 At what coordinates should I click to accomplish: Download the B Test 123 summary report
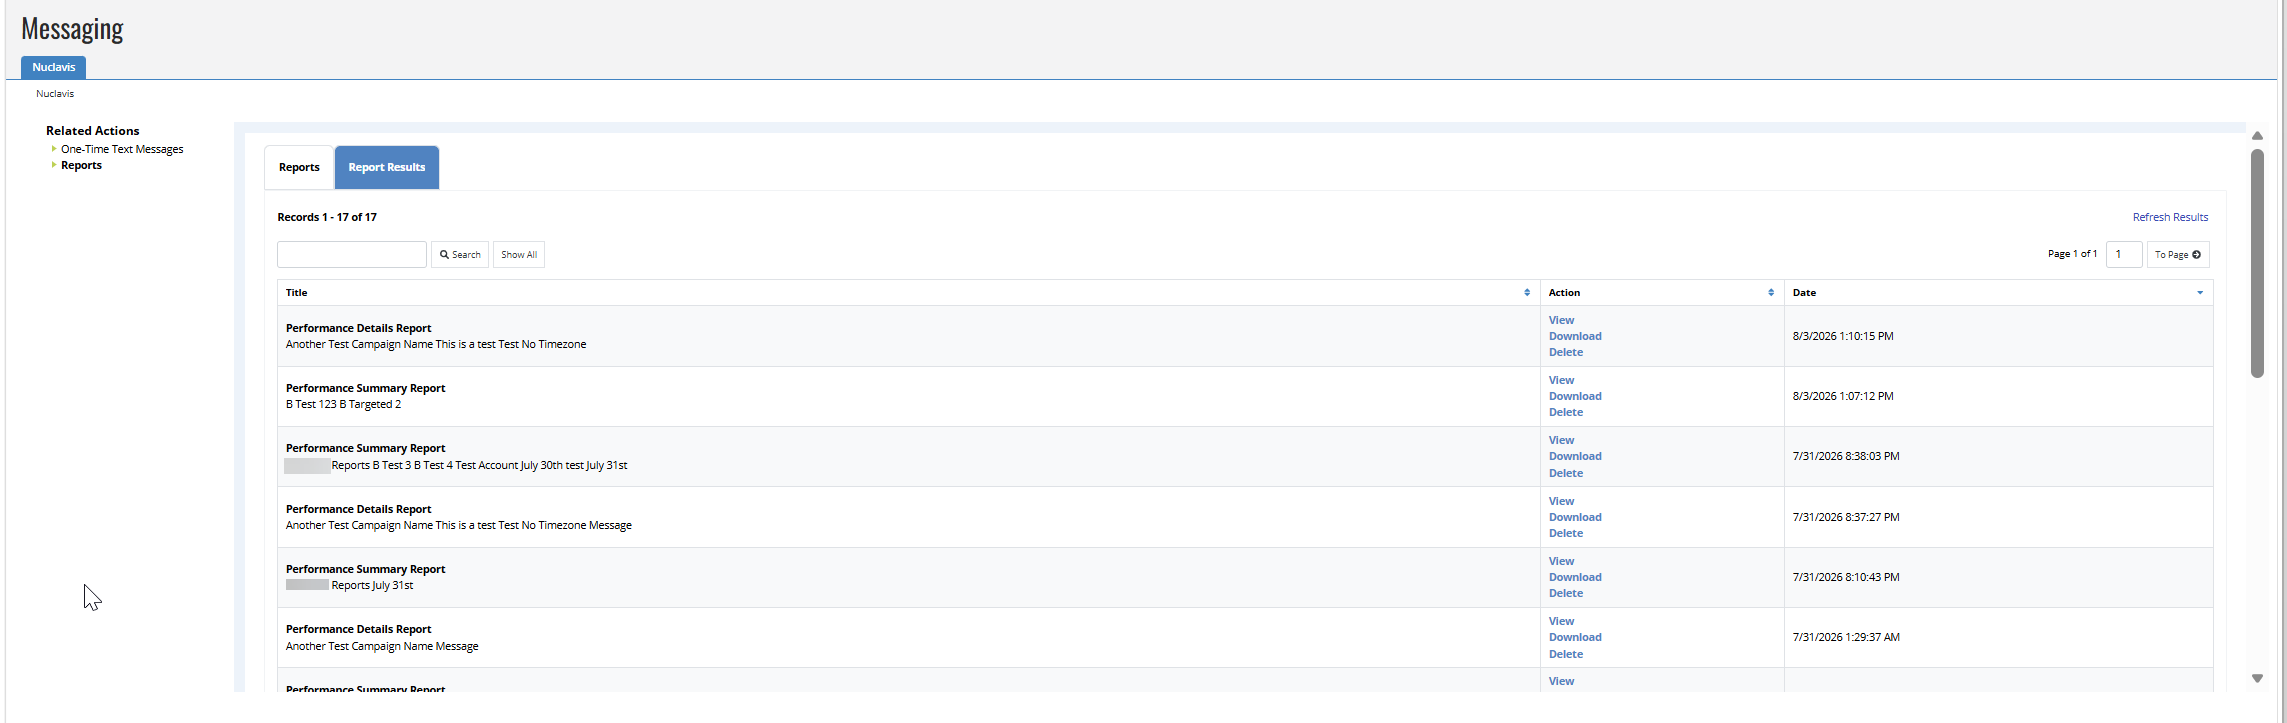(x=1575, y=396)
